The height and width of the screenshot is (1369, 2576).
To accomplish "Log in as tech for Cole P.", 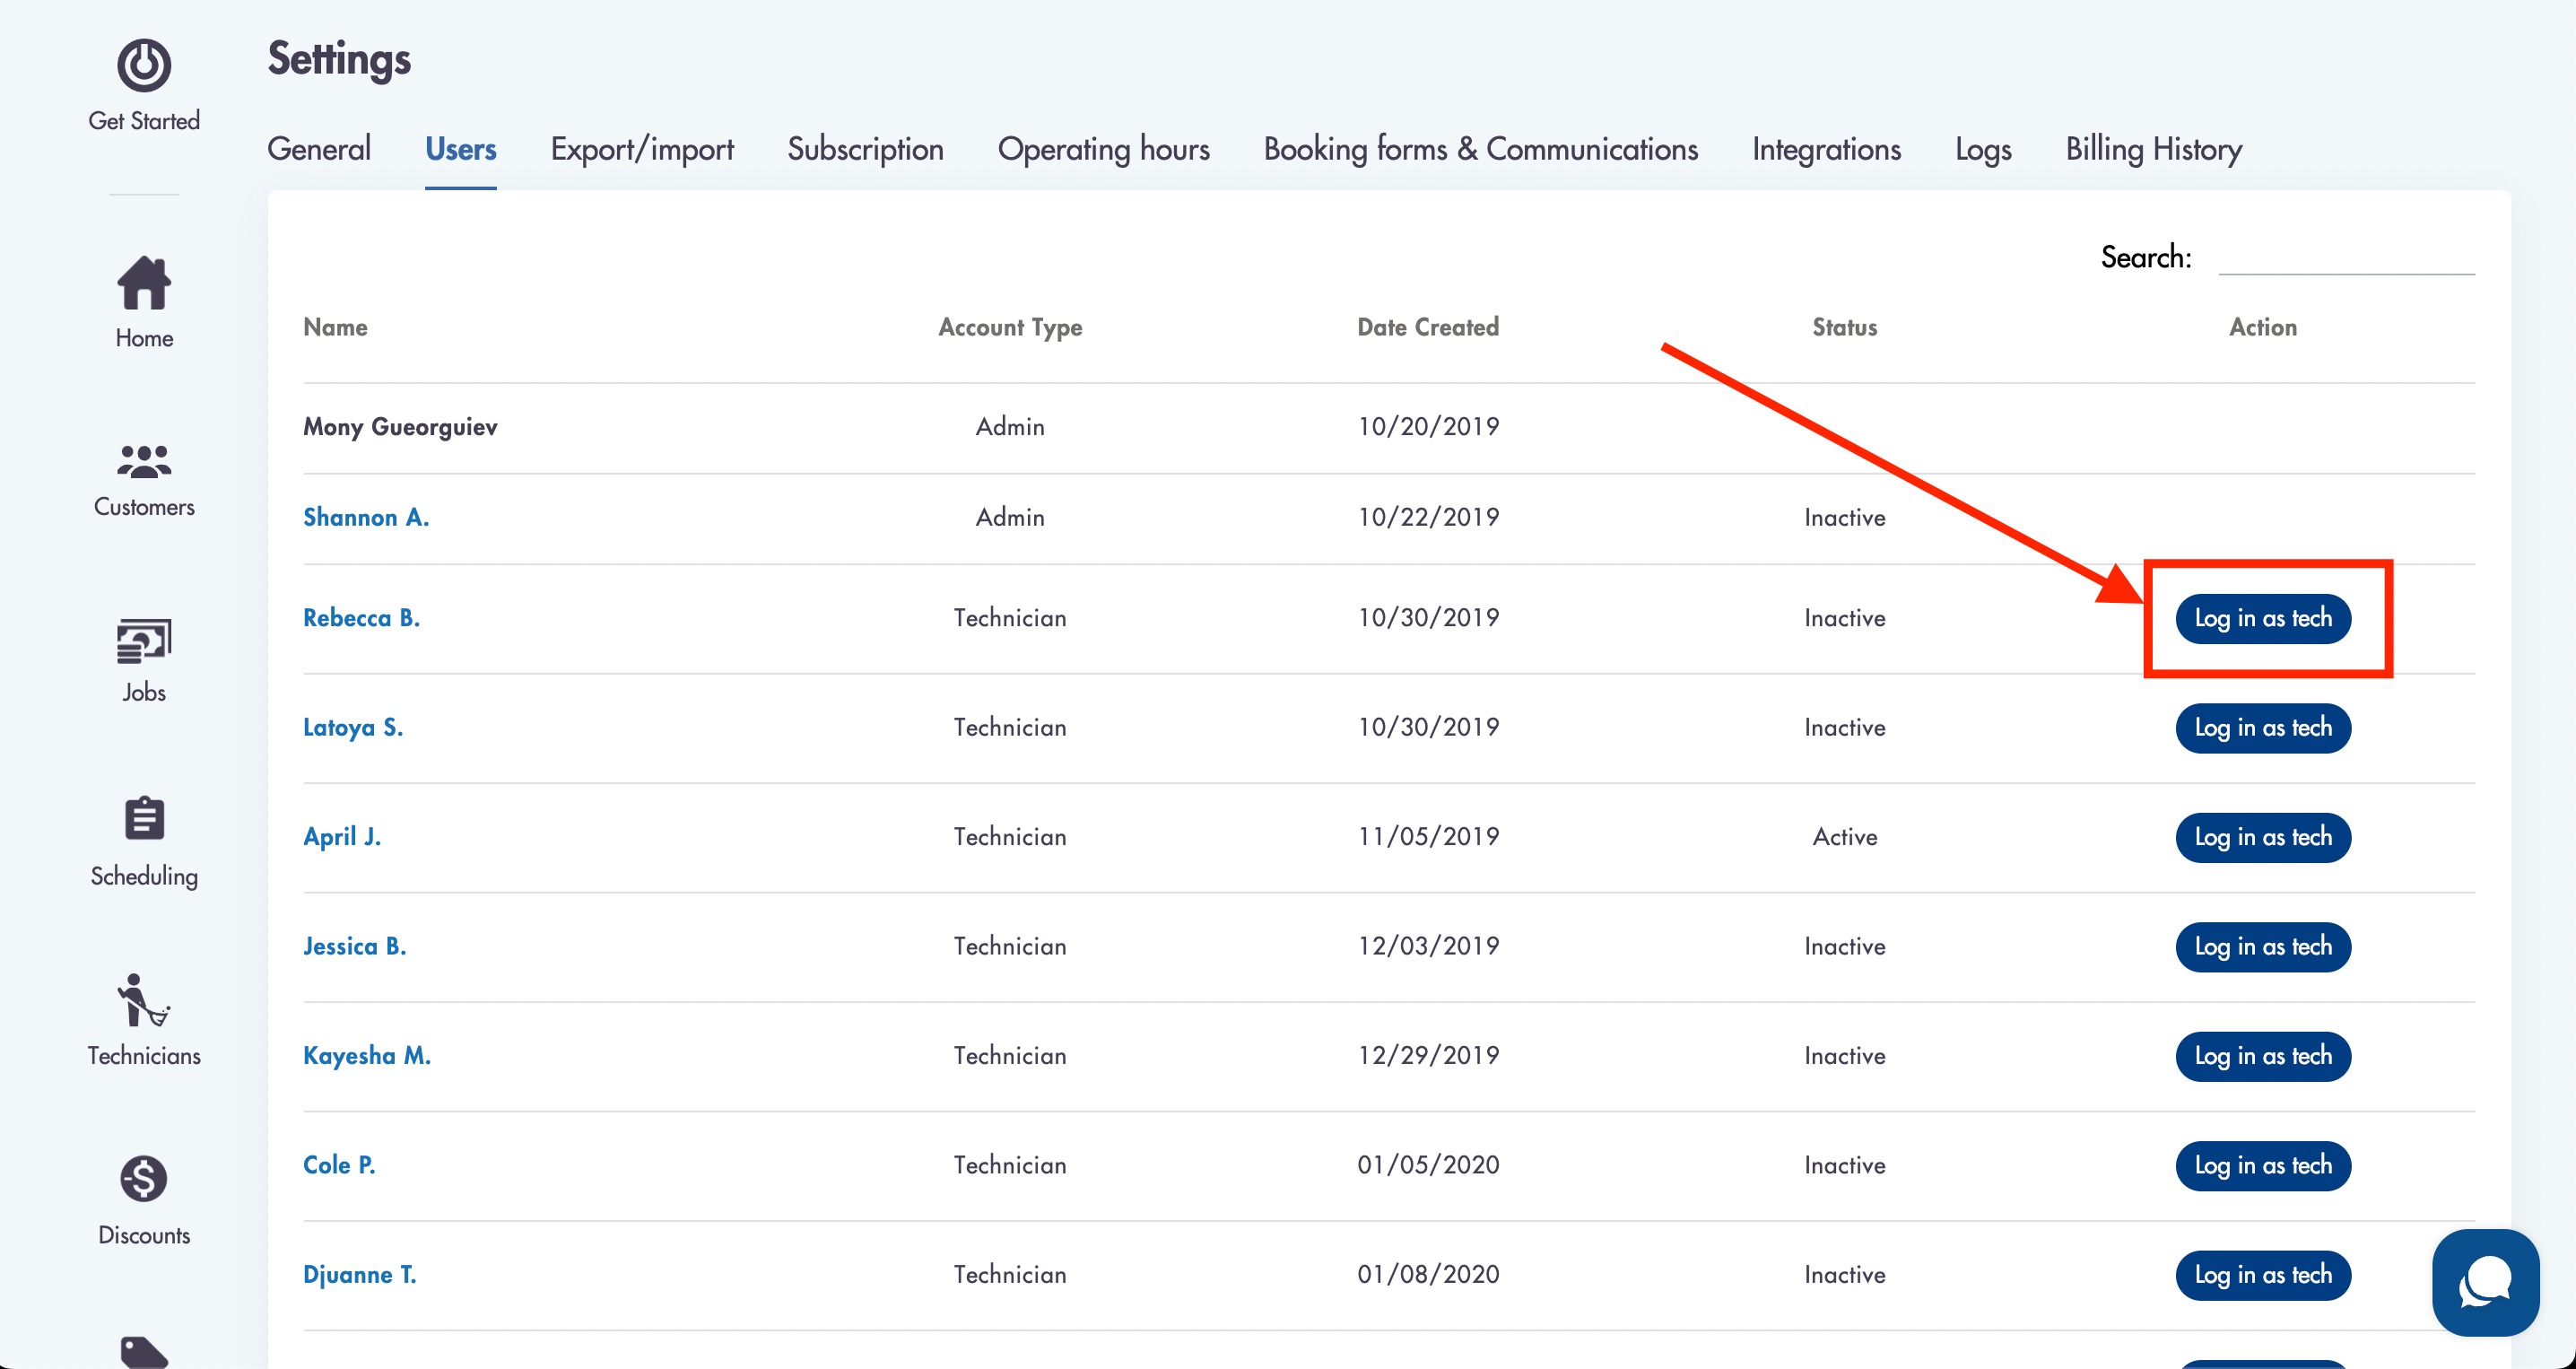I will [2263, 1165].
